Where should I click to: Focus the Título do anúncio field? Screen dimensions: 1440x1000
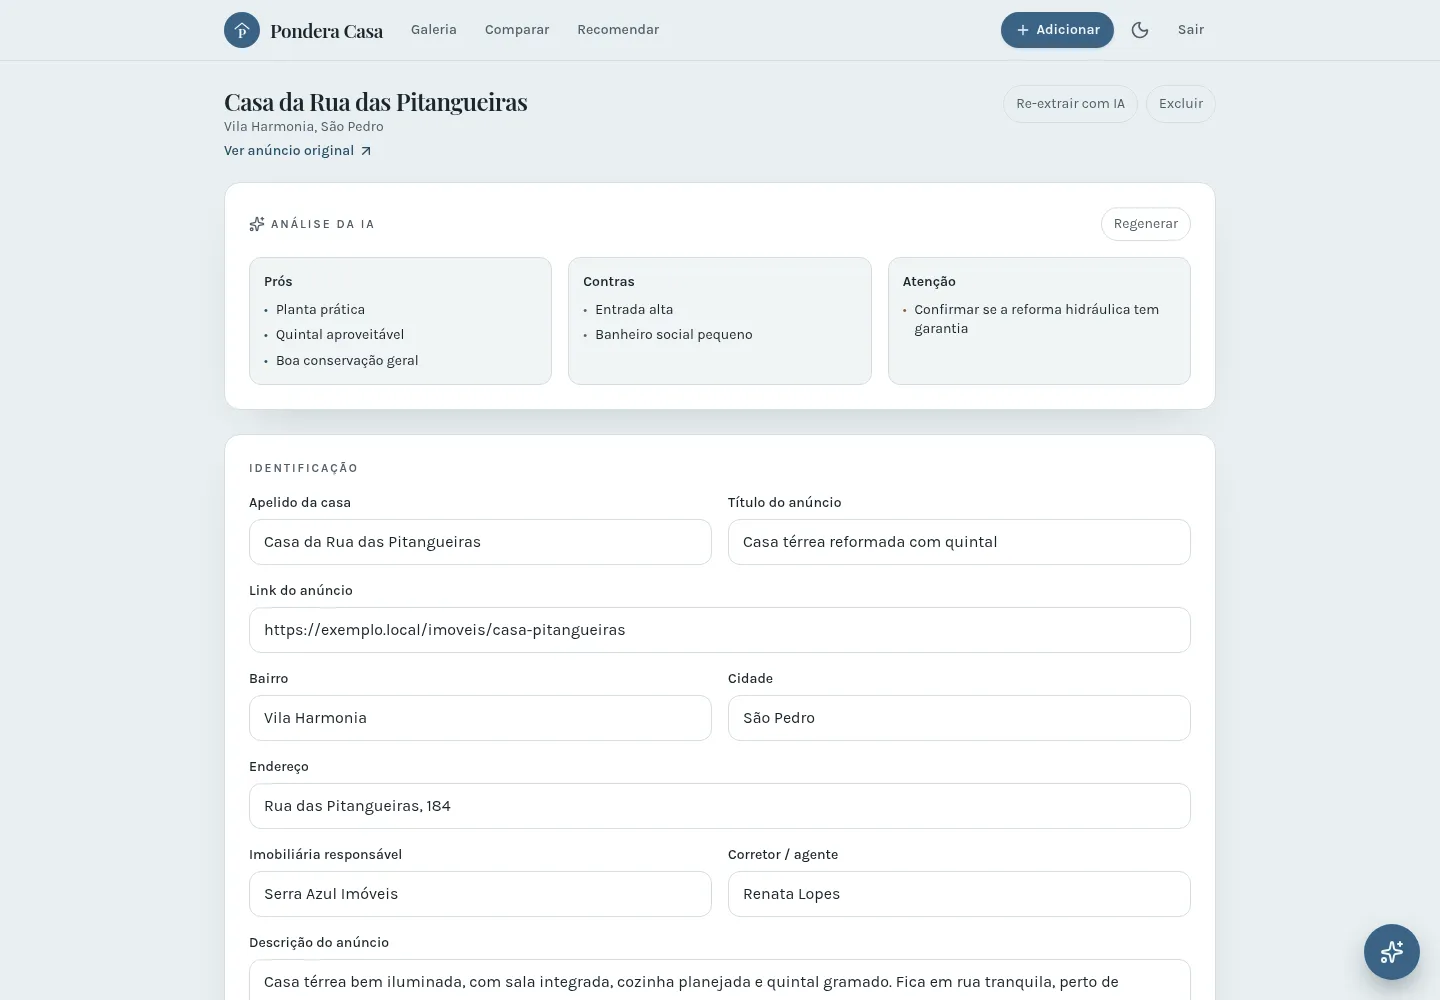[x=959, y=542]
